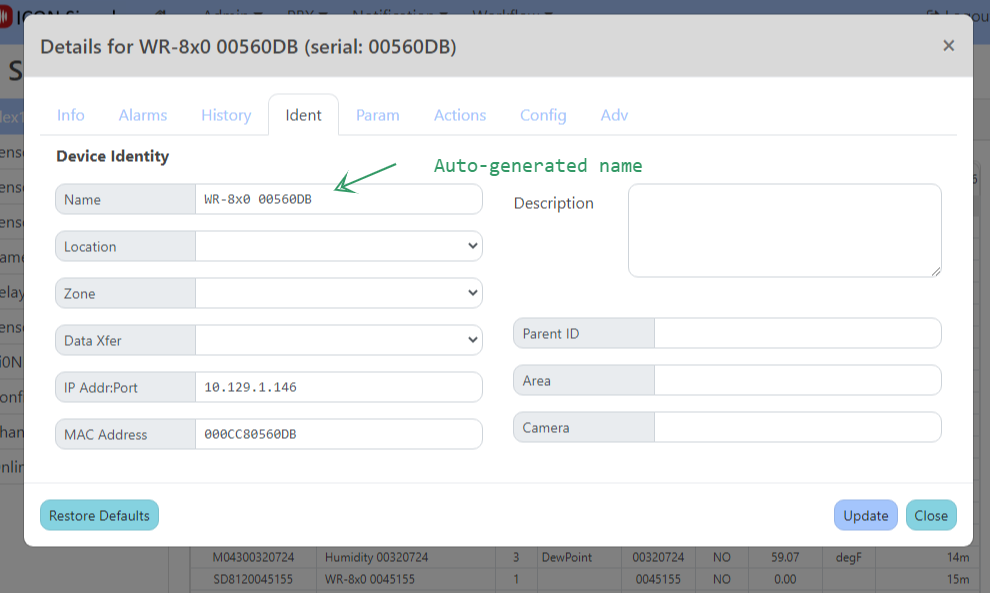990x593 pixels.
Task: Expand the Location dropdown
Action: coord(338,246)
